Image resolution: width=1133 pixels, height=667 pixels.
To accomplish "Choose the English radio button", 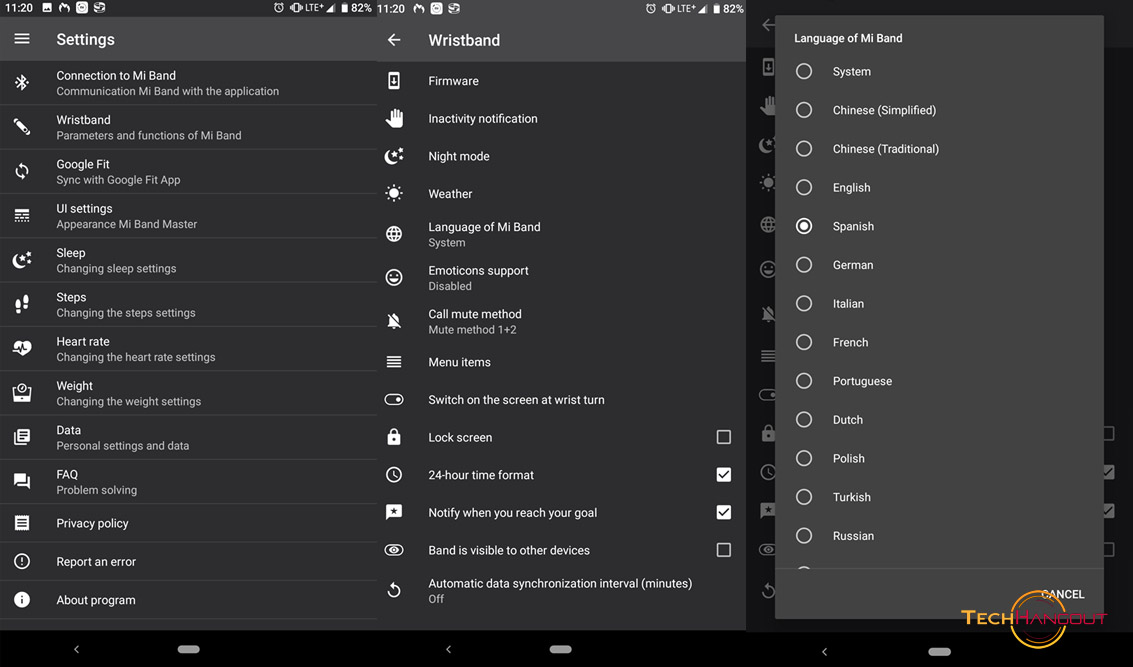I will click(804, 187).
